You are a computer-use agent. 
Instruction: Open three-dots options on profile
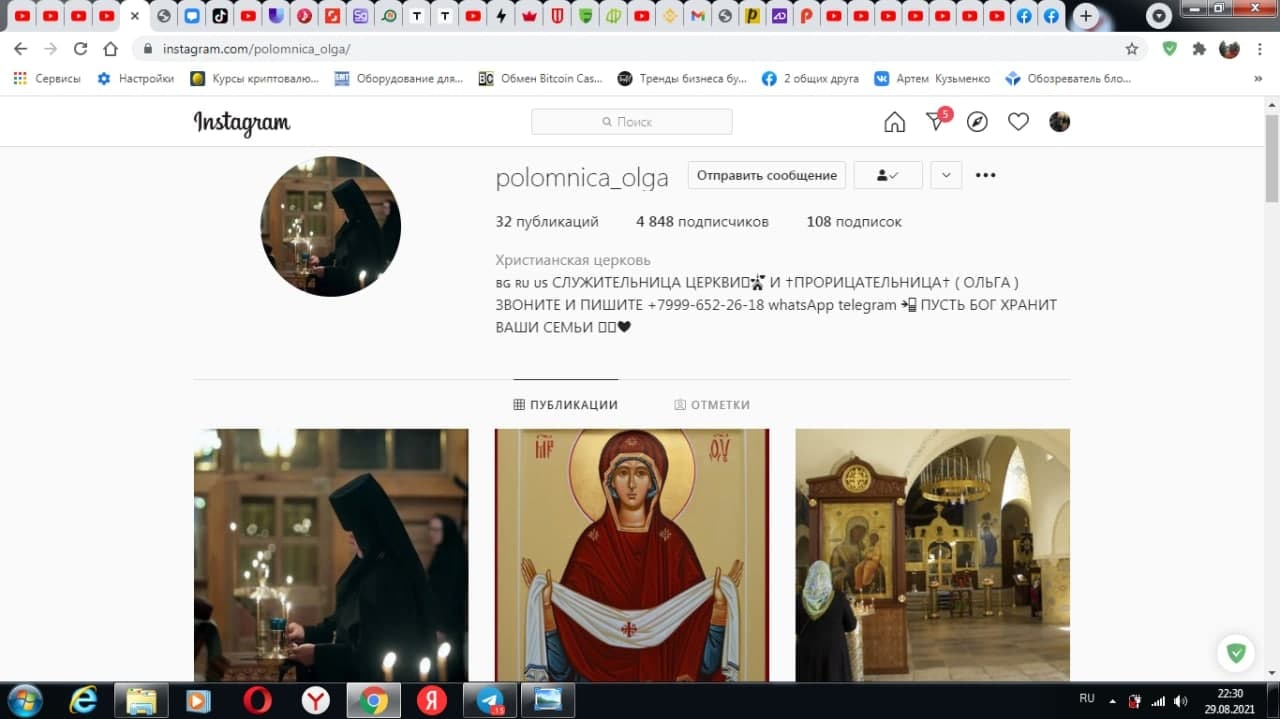[986, 175]
